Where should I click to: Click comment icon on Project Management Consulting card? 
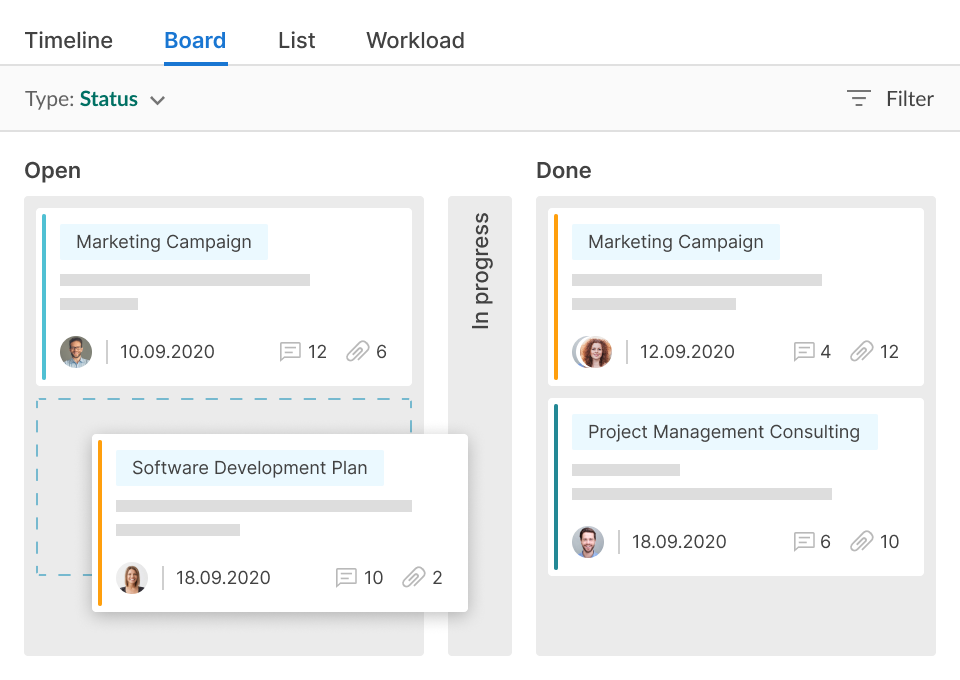point(804,542)
